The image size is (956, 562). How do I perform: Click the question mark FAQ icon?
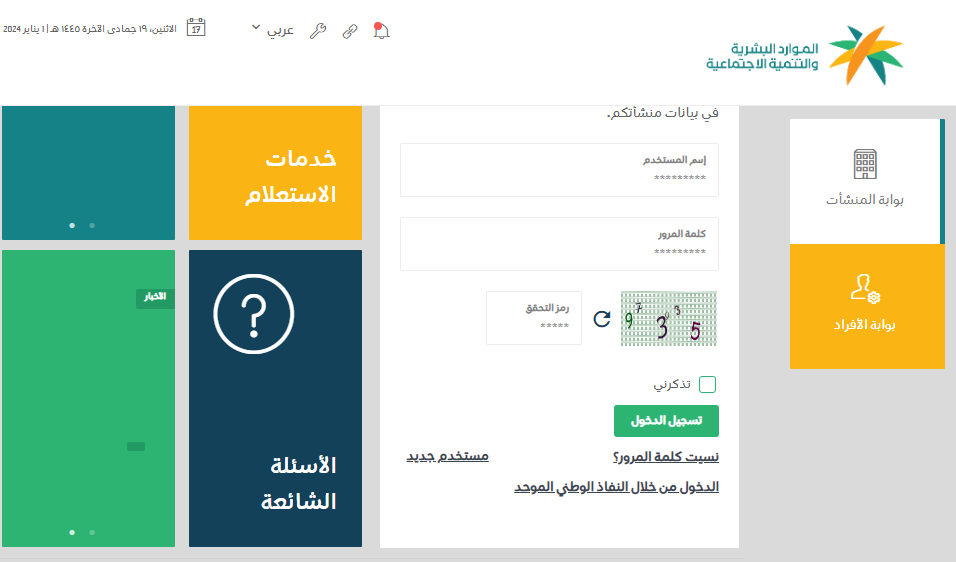254,312
